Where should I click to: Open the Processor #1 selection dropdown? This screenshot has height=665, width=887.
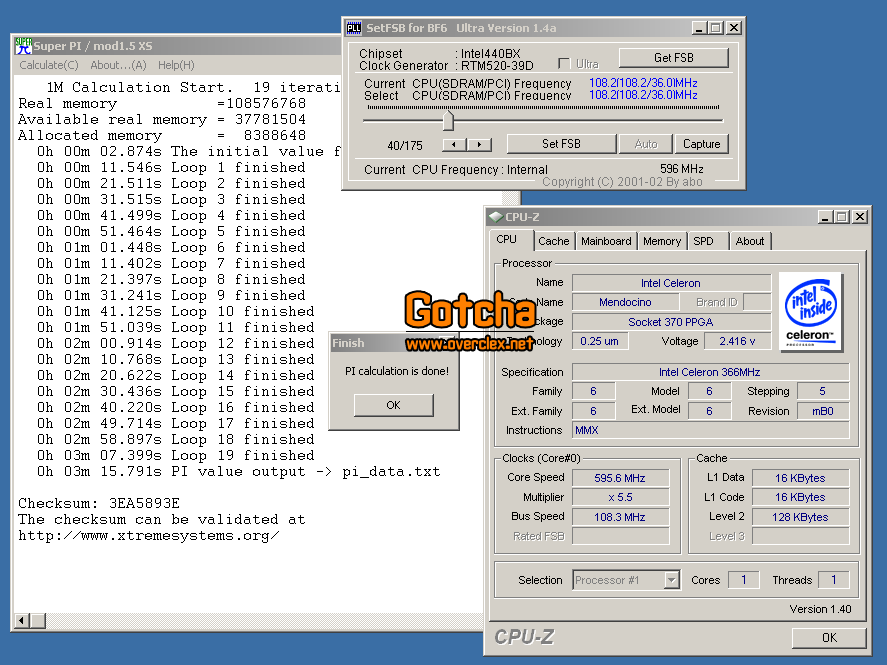671,580
